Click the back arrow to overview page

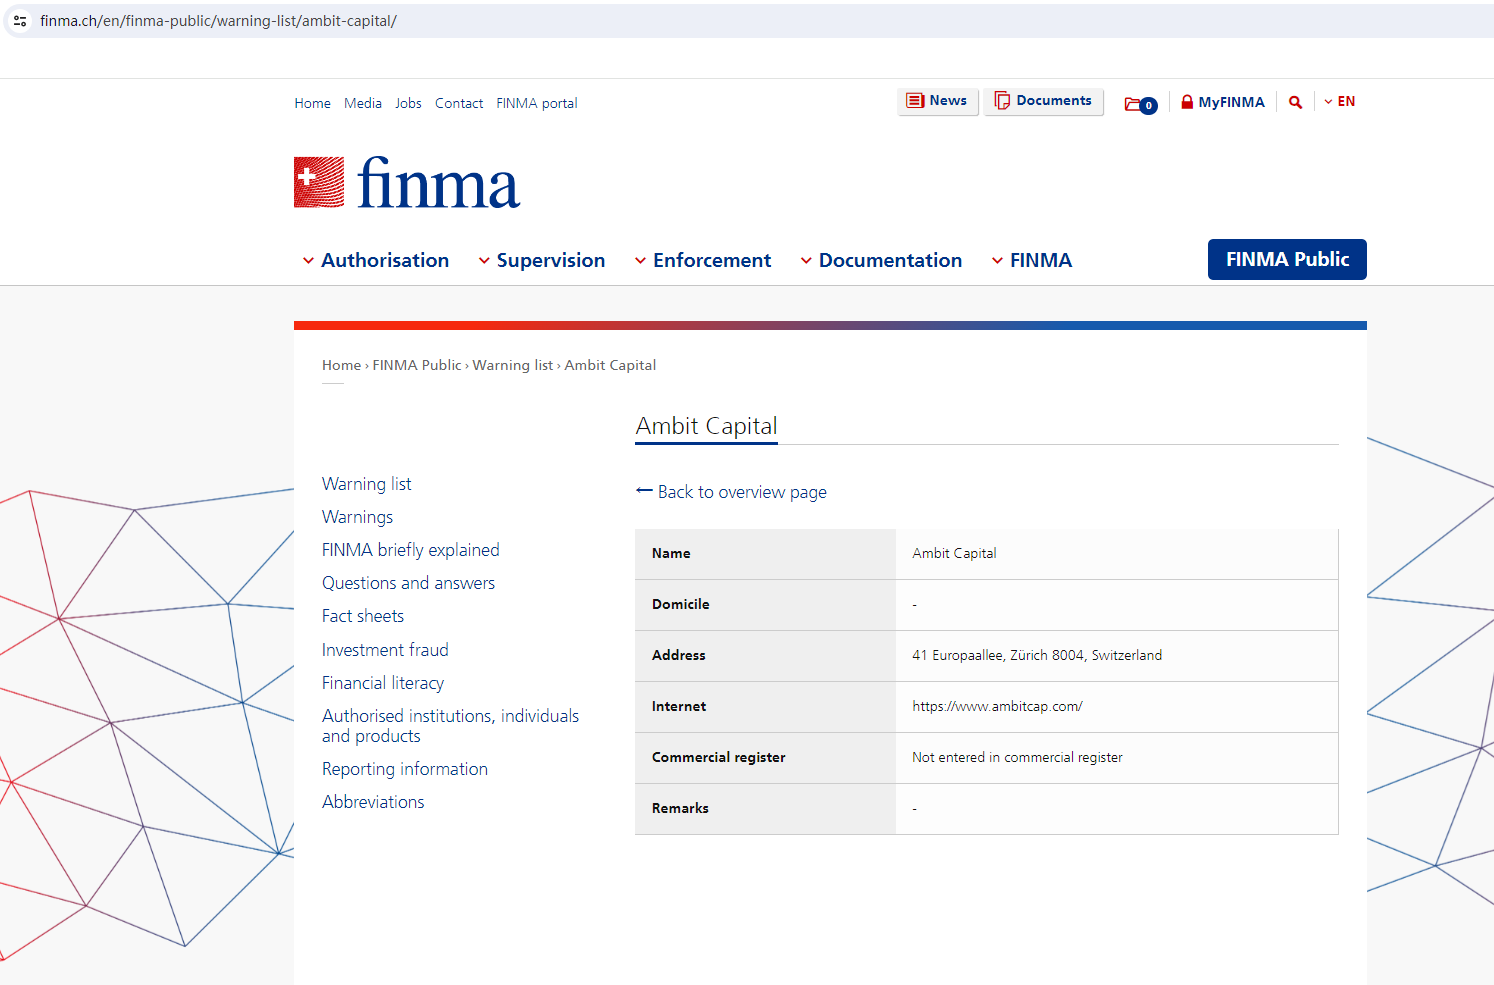644,491
